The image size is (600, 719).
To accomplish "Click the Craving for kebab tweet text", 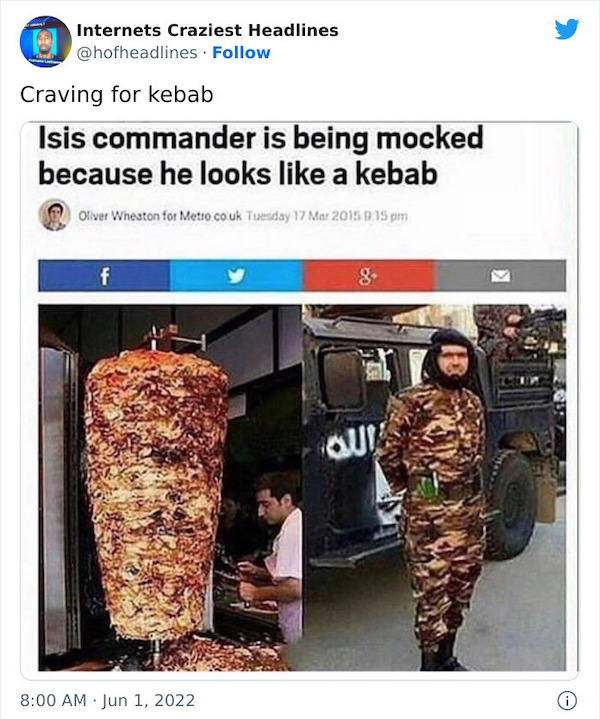I will [x=117, y=95].
